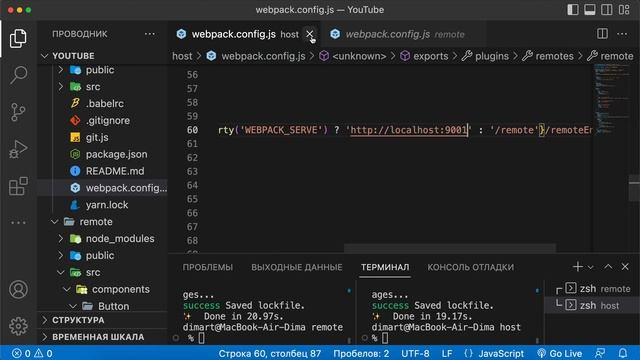This screenshot has height=360, width=640.
Task: Open the Source Control view
Action: pos(18,112)
